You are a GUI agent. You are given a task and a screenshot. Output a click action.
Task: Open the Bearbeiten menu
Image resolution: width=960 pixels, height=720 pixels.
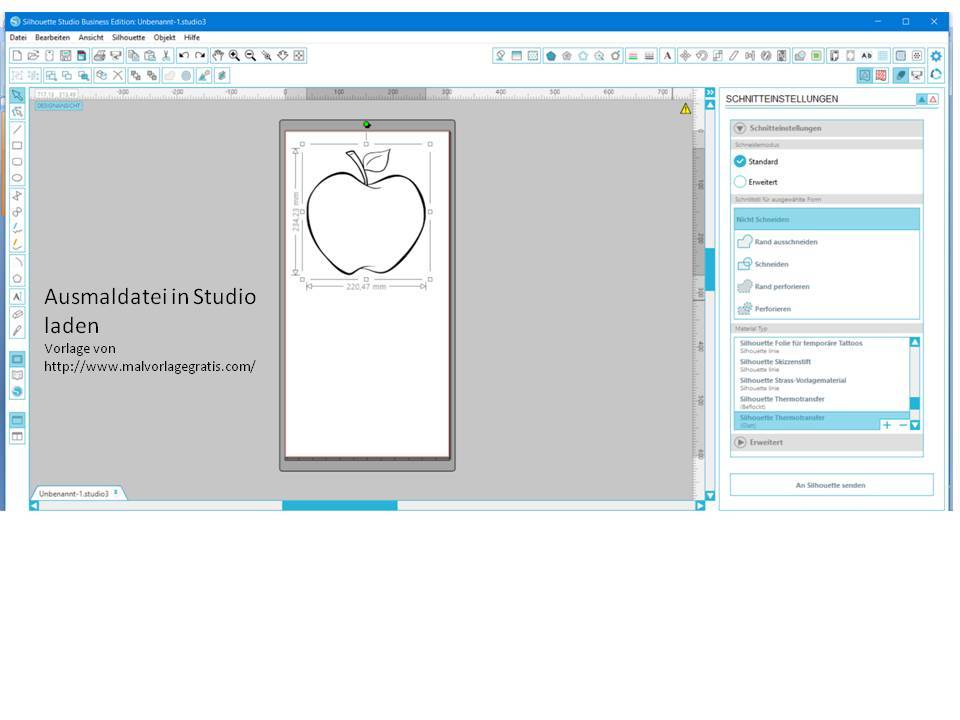tap(53, 37)
